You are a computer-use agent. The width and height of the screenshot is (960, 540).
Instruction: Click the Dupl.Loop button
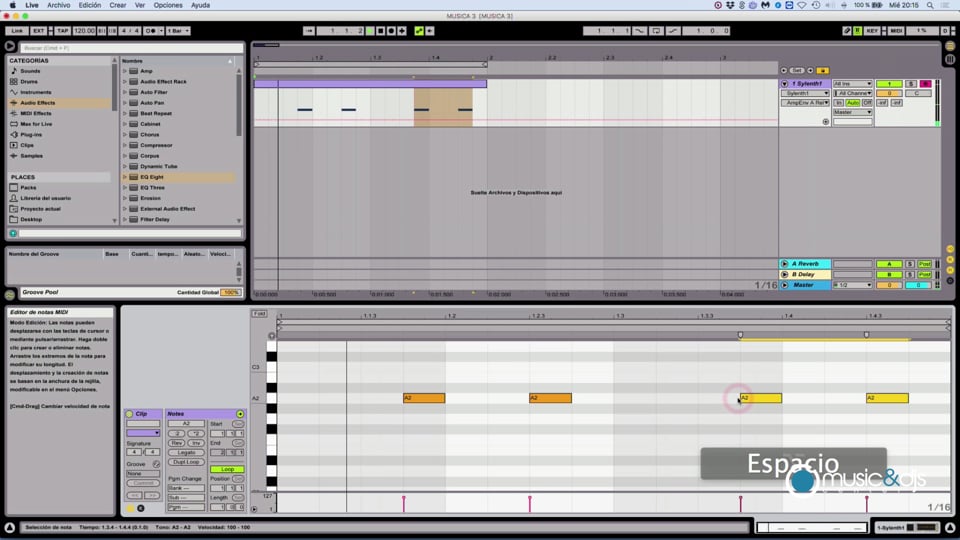point(186,462)
